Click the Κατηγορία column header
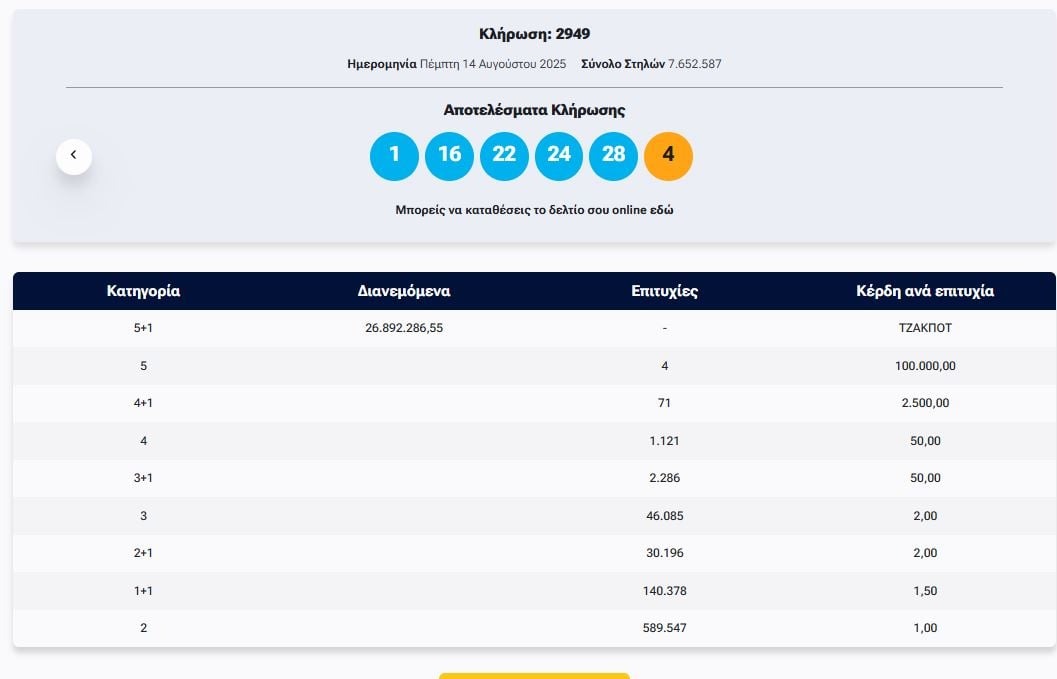This screenshot has width=1057, height=679. pos(143,291)
